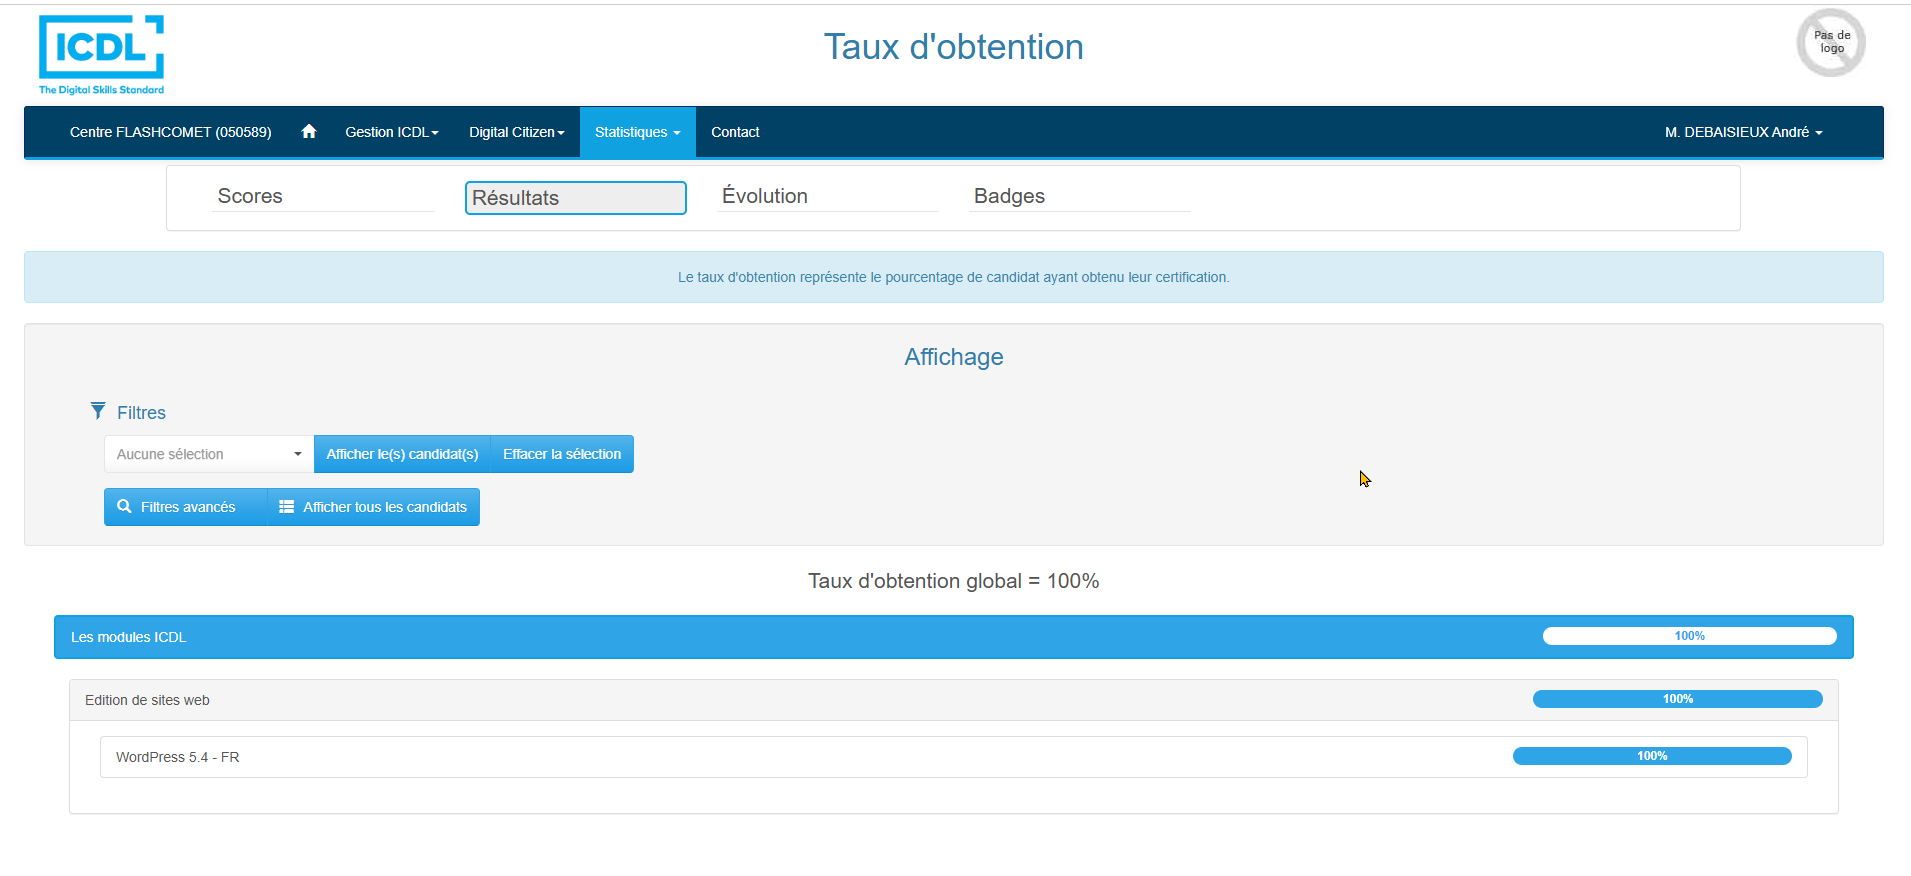This screenshot has height=876, width=1911.
Task: Open Digital Citizen dropdown menu
Action: tap(517, 132)
